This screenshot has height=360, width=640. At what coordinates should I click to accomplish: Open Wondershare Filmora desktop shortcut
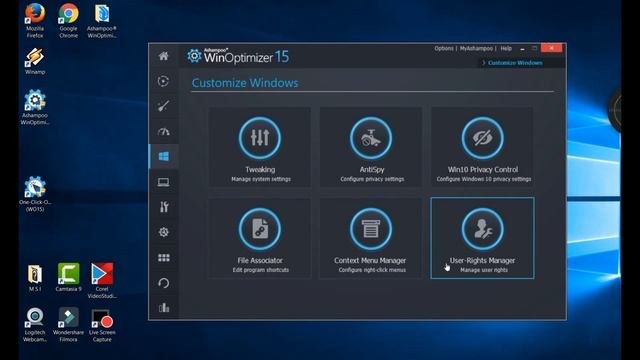tap(68, 324)
